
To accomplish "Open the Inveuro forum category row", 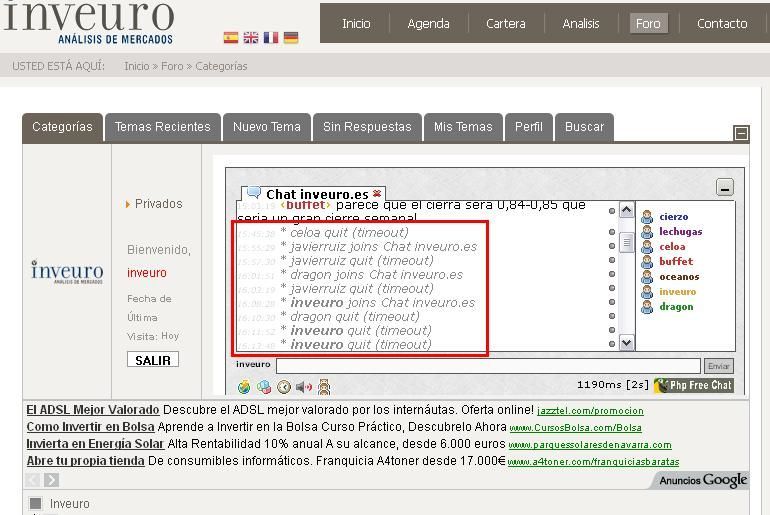I will [69, 504].
